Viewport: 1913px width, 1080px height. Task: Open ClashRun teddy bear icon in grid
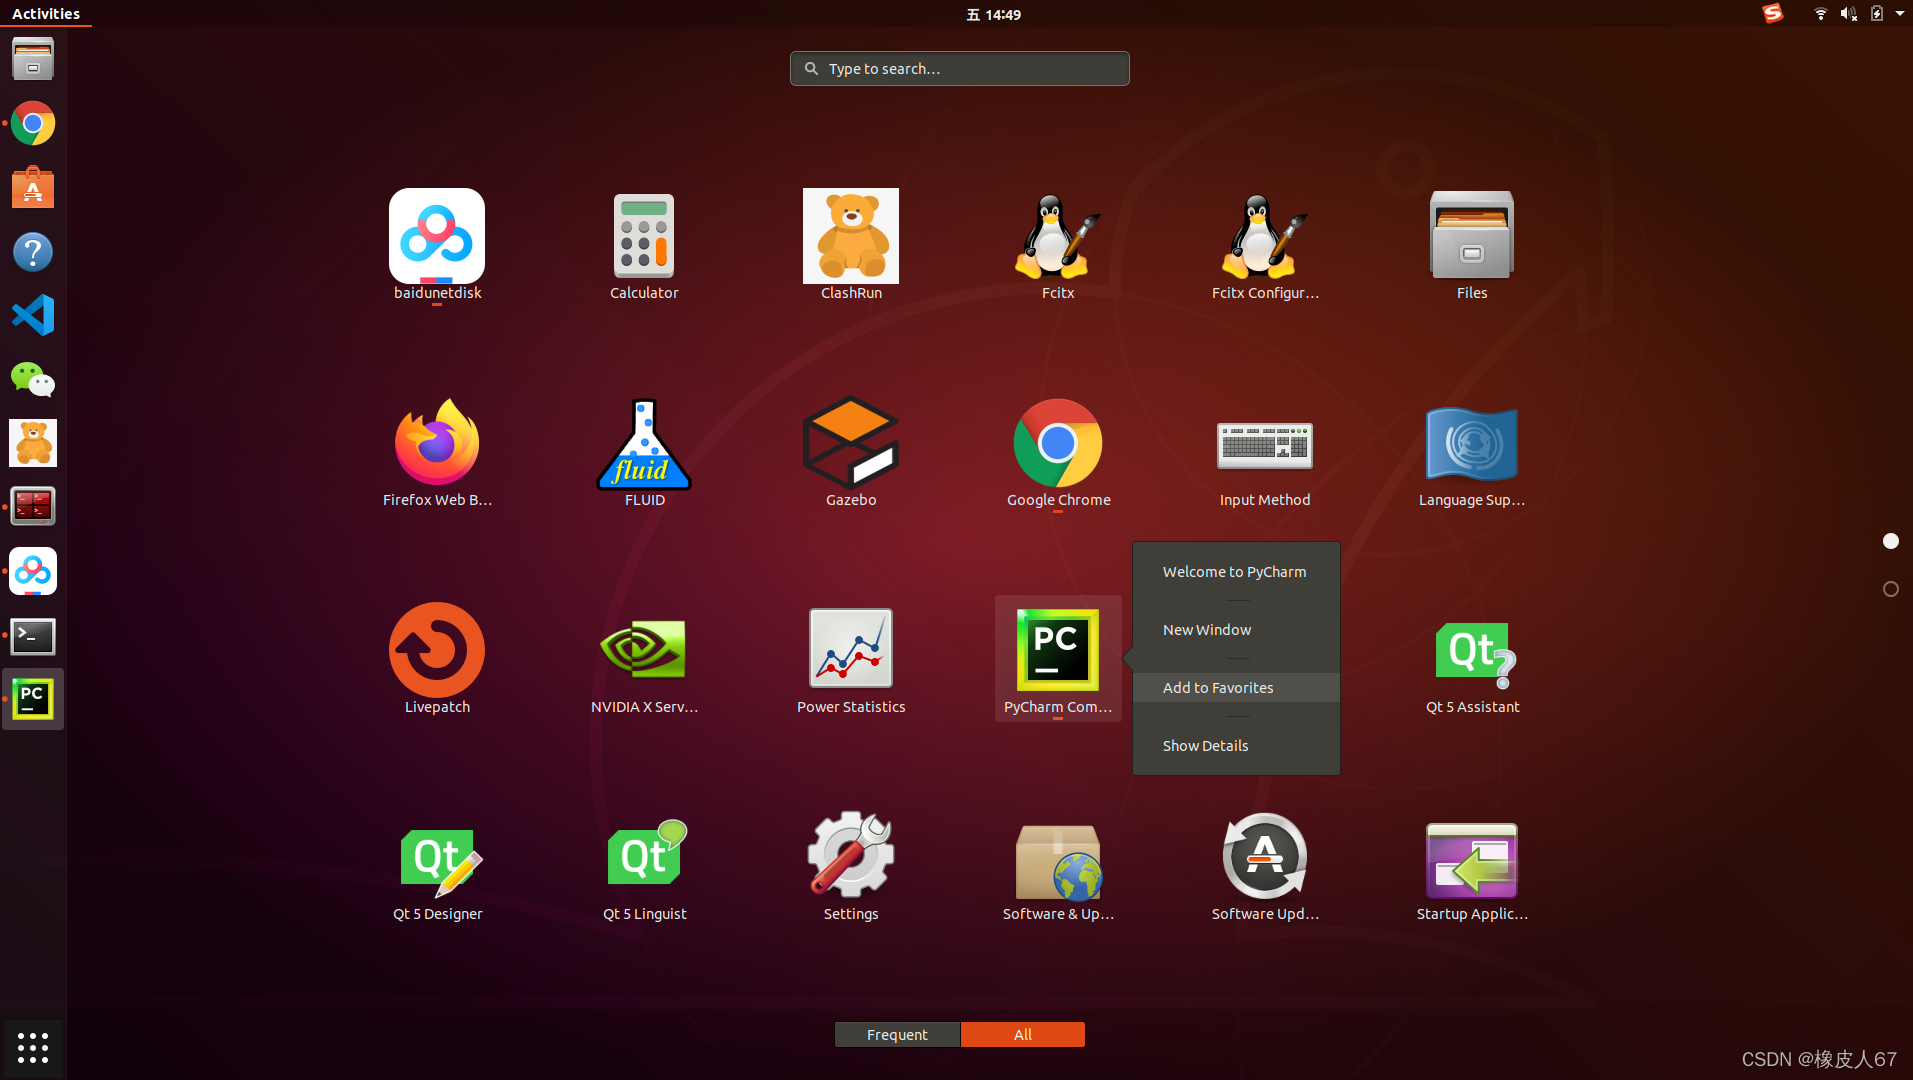[851, 246]
